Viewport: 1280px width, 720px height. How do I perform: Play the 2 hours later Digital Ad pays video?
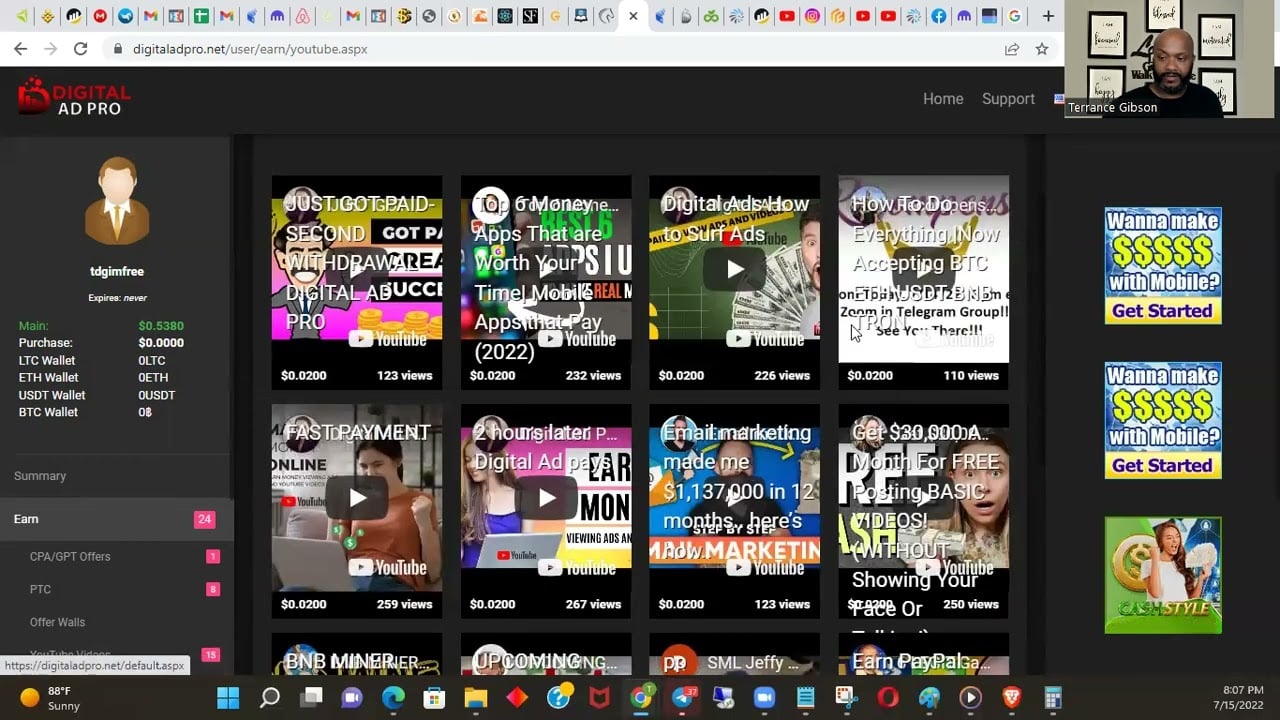546,497
